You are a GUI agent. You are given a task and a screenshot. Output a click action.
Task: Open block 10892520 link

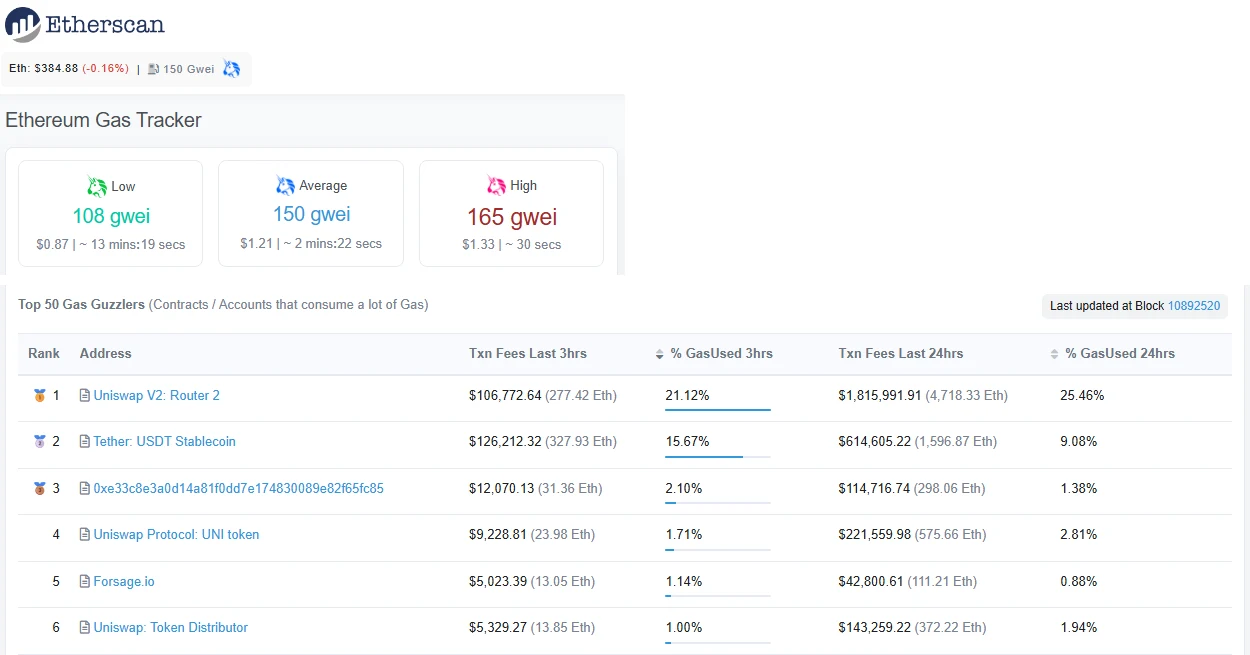(1194, 306)
